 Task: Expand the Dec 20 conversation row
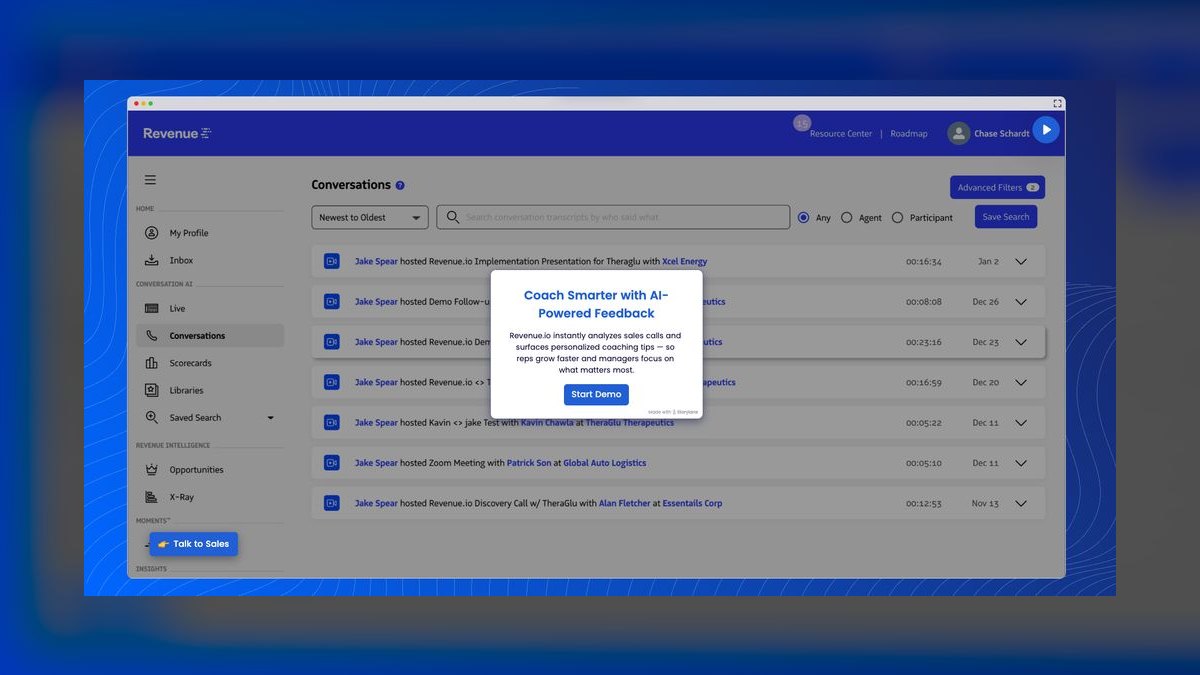(x=1021, y=382)
